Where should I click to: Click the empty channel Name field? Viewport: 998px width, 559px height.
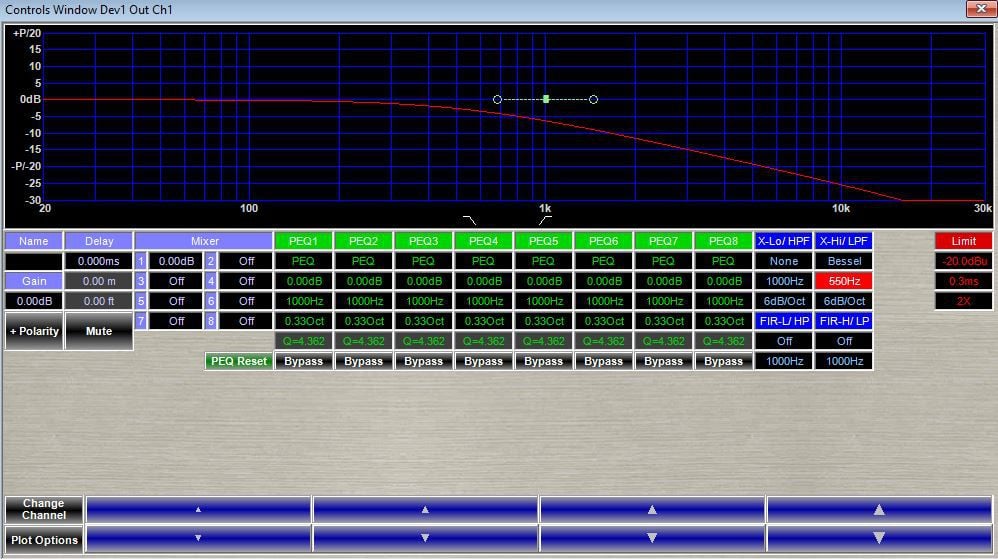click(x=34, y=261)
